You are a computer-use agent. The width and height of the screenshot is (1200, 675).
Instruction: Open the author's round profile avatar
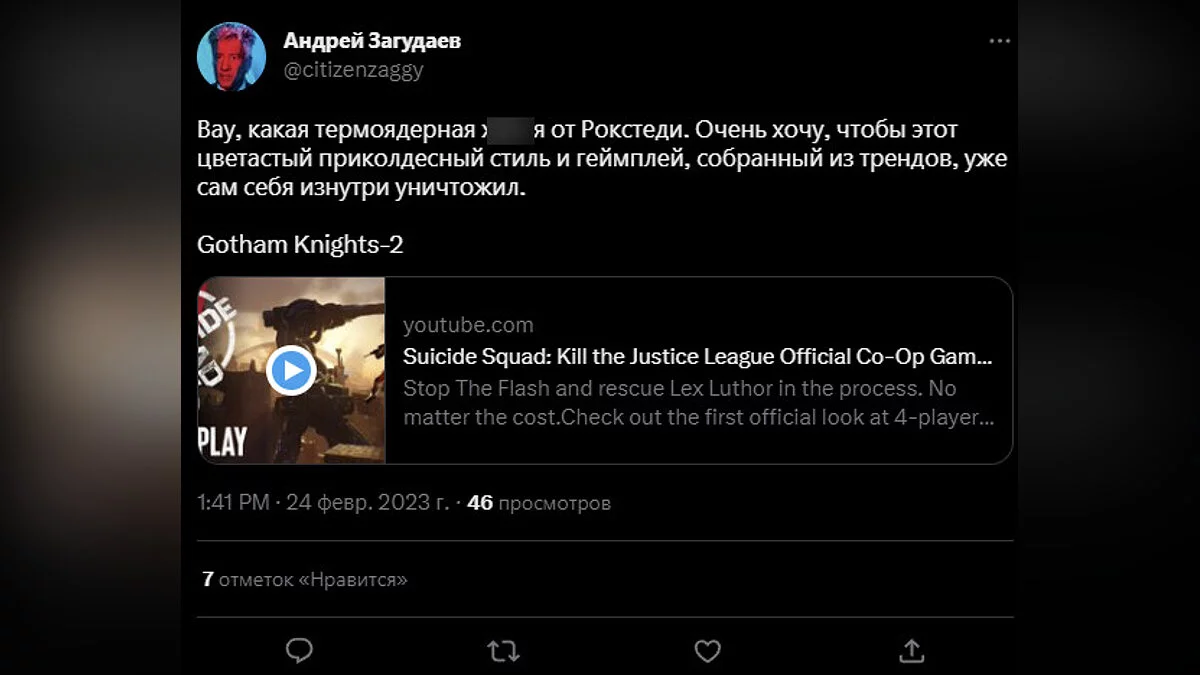232,56
